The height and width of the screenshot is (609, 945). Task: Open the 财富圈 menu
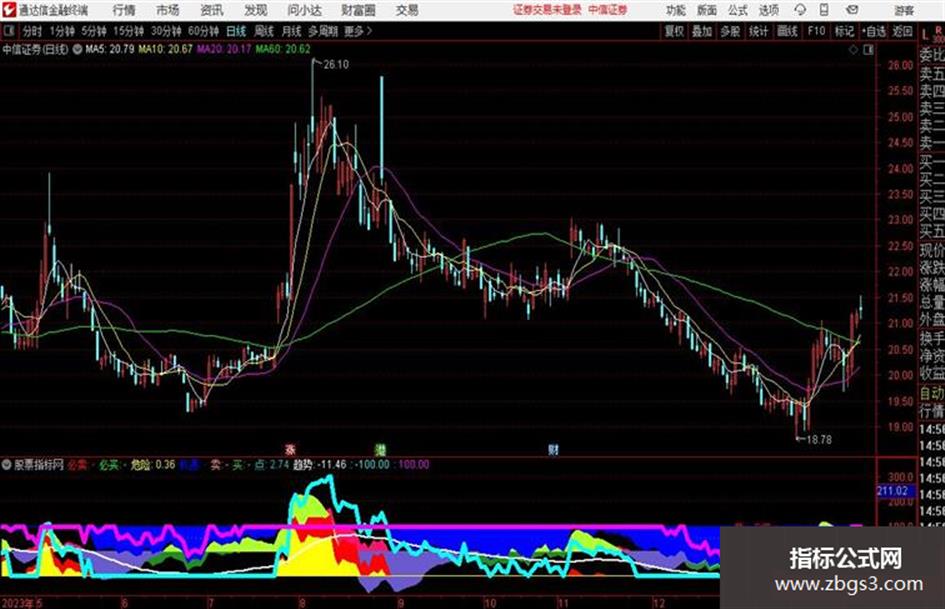click(x=358, y=10)
